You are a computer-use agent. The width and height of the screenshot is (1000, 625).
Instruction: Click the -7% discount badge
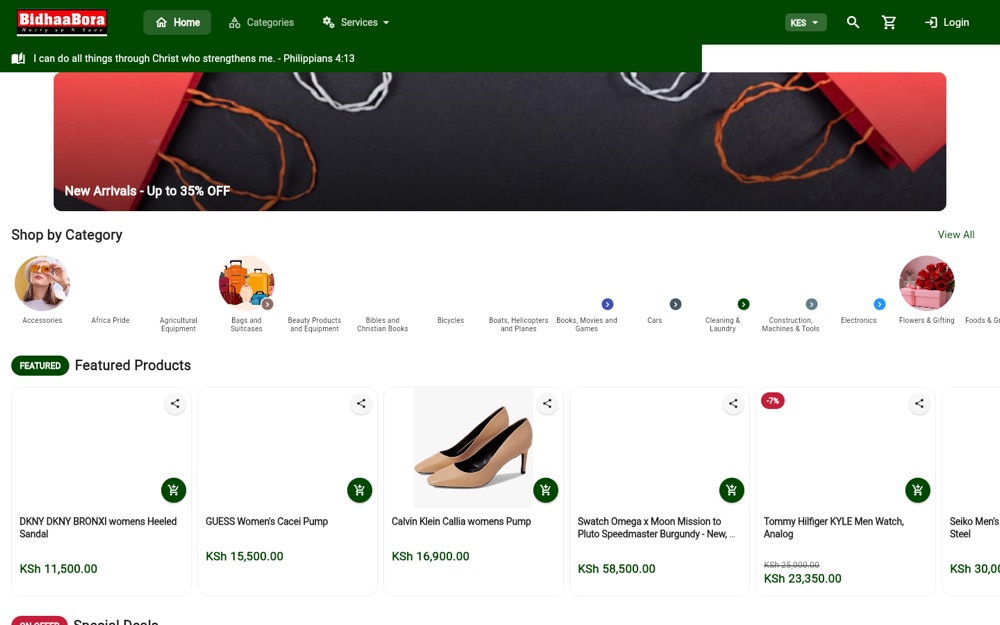[773, 401]
